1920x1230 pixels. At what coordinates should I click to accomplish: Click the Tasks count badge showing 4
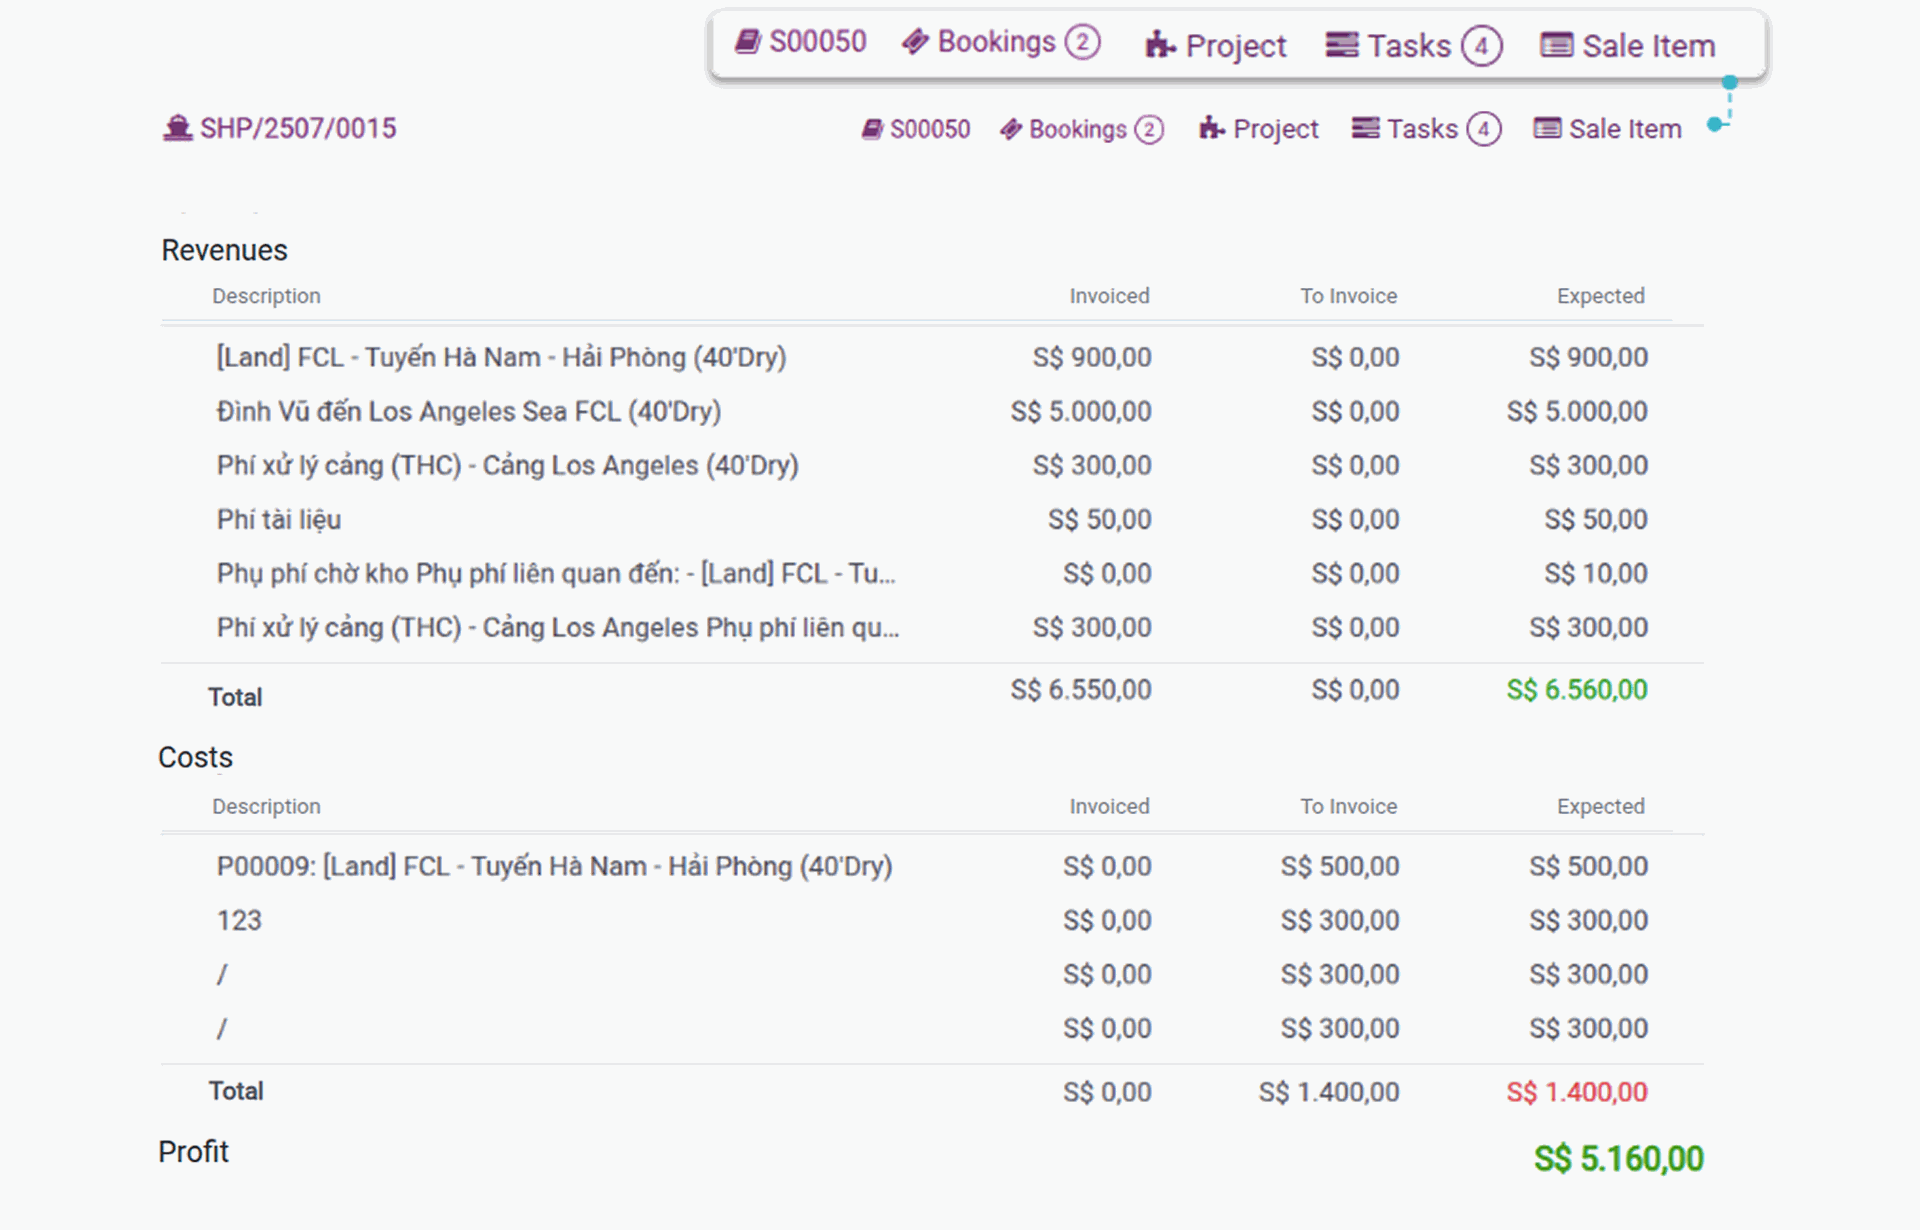click(1483, 130)
